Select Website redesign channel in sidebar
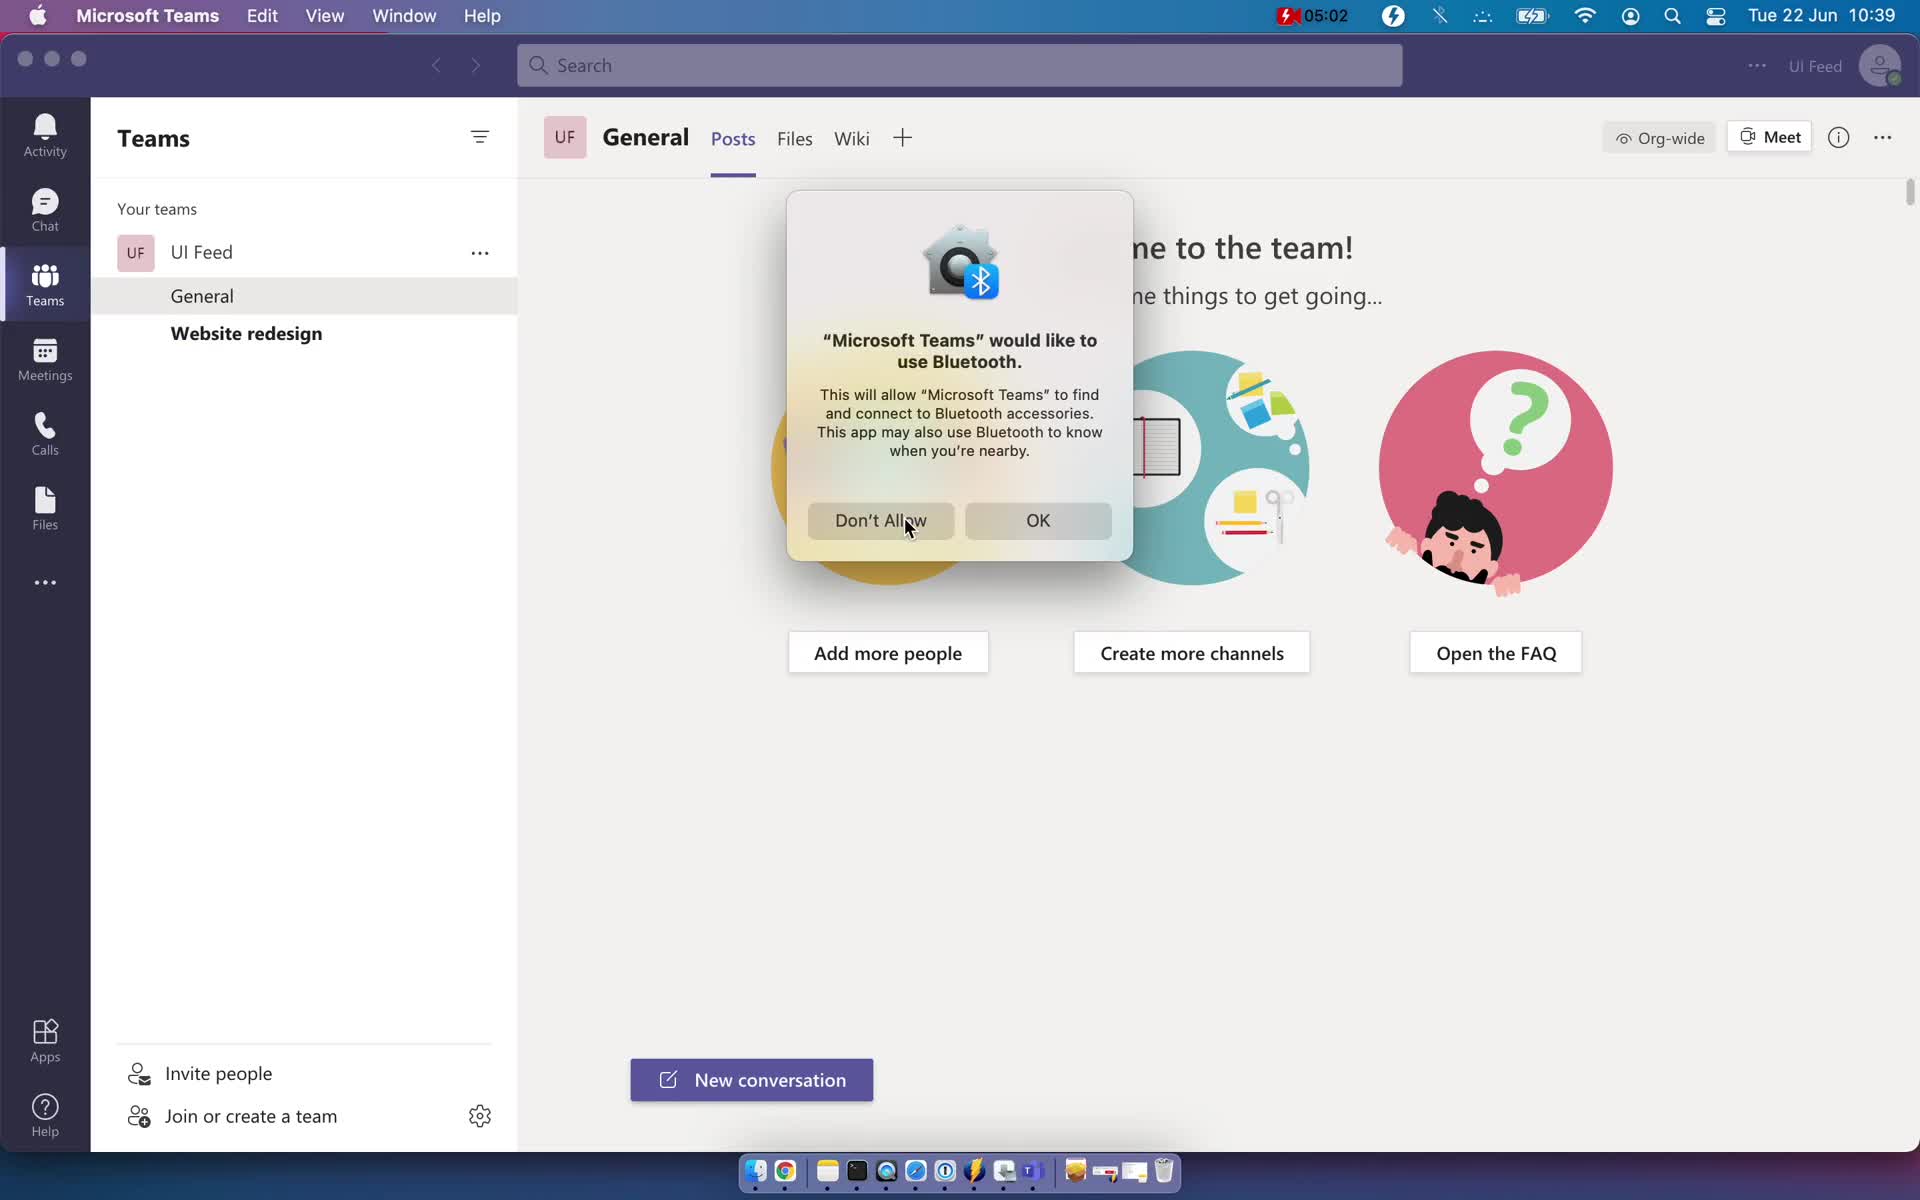The image size is (1920, 1200). click(246, 332)
